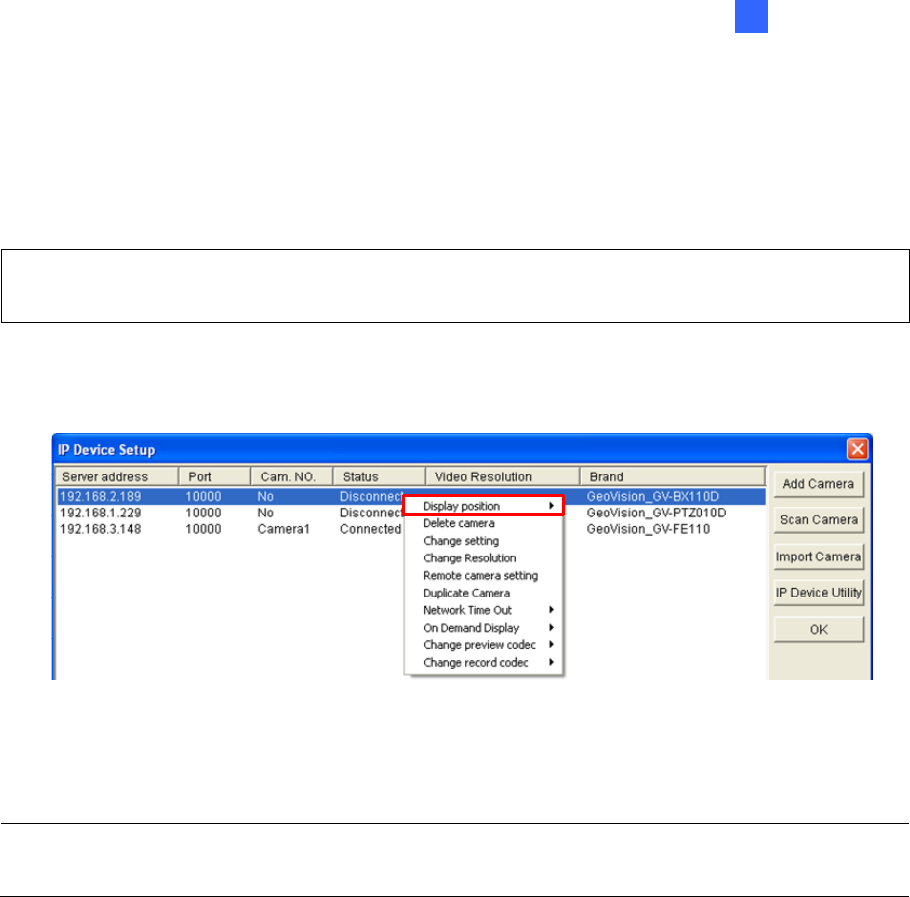Click GeoVision_GV-FE110 brand cell
Screen dimensions: 910x897
648,529
